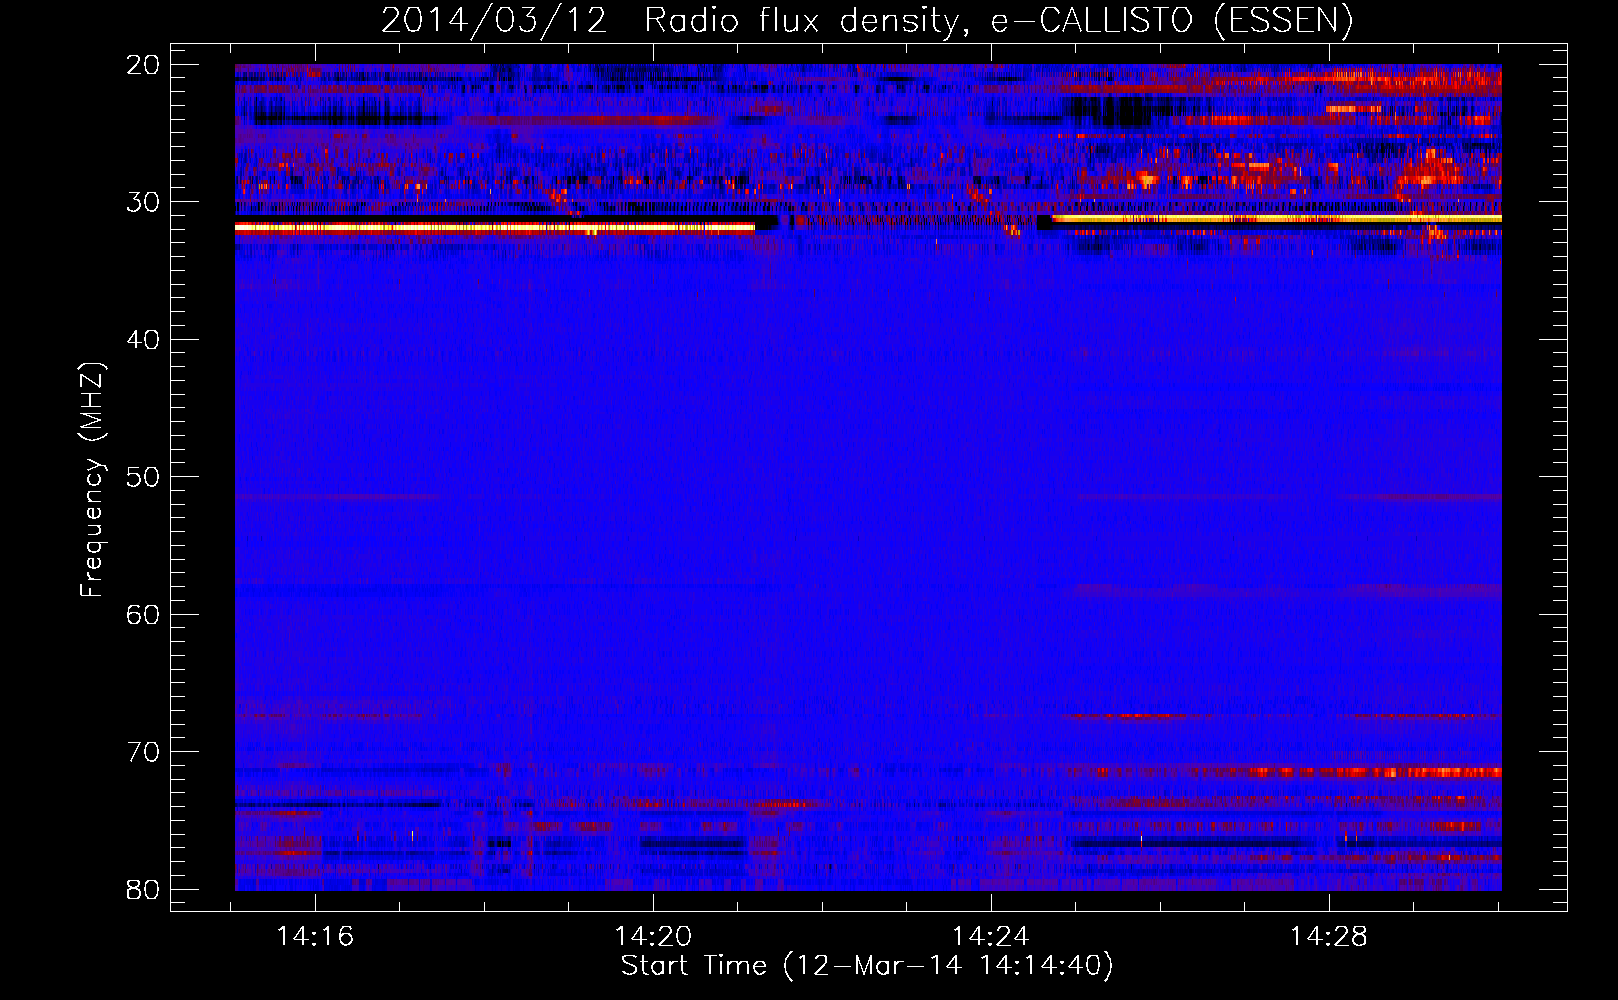Click the 14:16 time tick label
Viewport: 1618px width, 1000px height.
click(315, 937)
